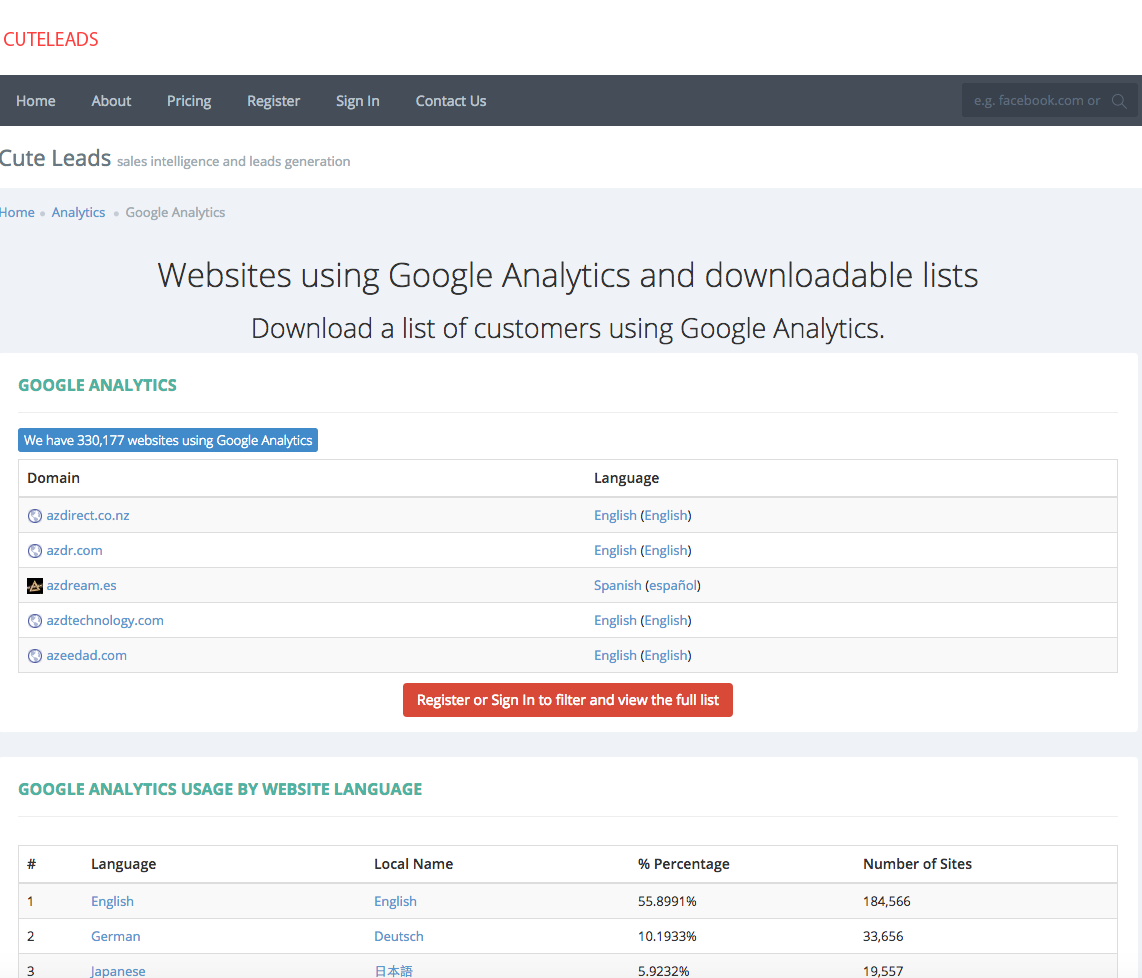Click the Analytics breadcrumb link

pyautogui.click(x=78, y=213)
